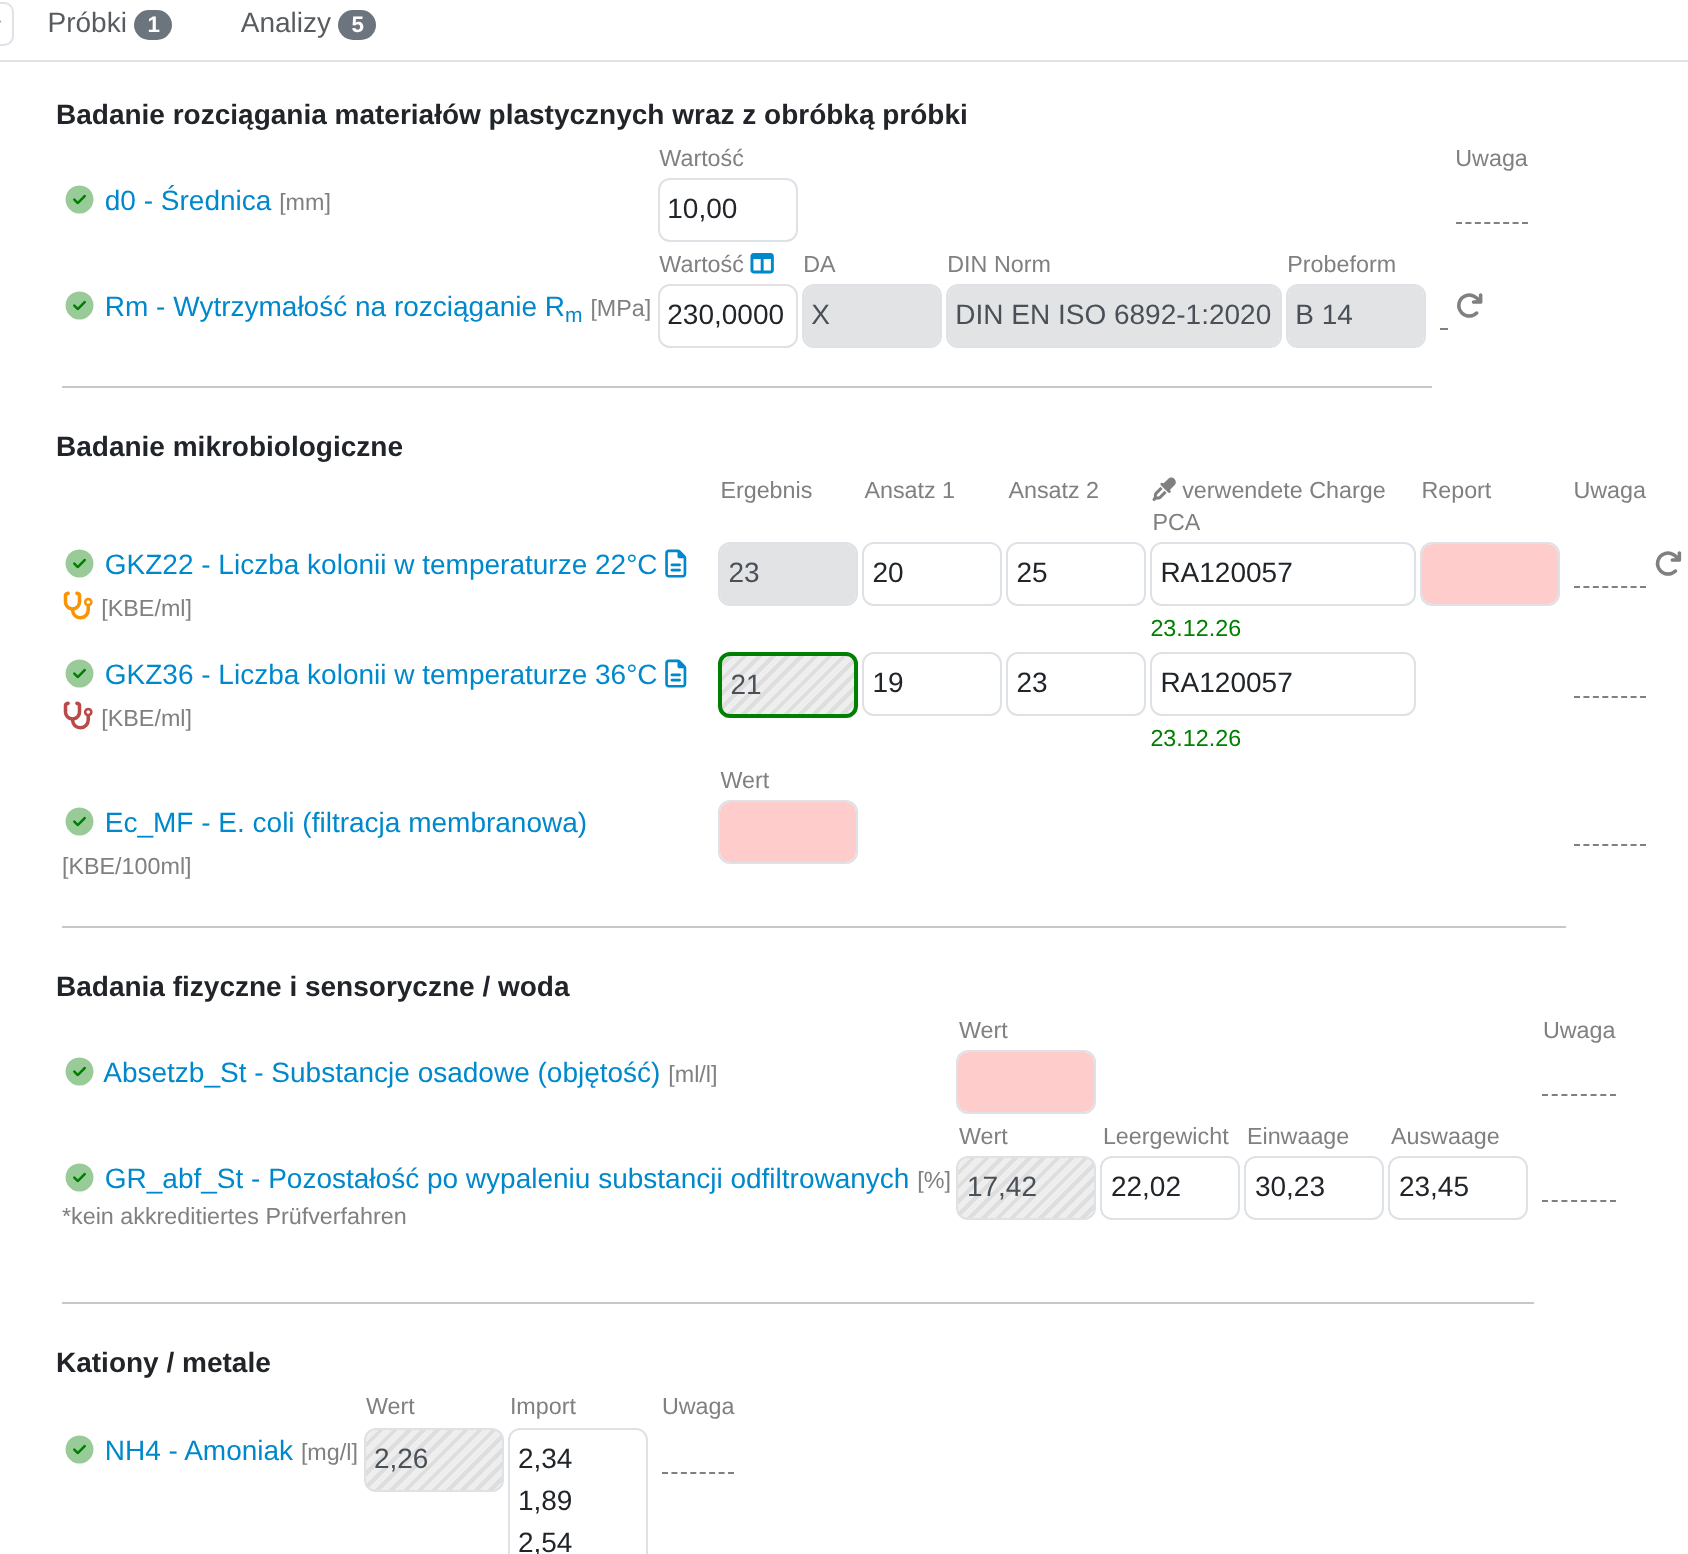Click the Ansatz 1 field of GKZ36

tap(932, 684)
